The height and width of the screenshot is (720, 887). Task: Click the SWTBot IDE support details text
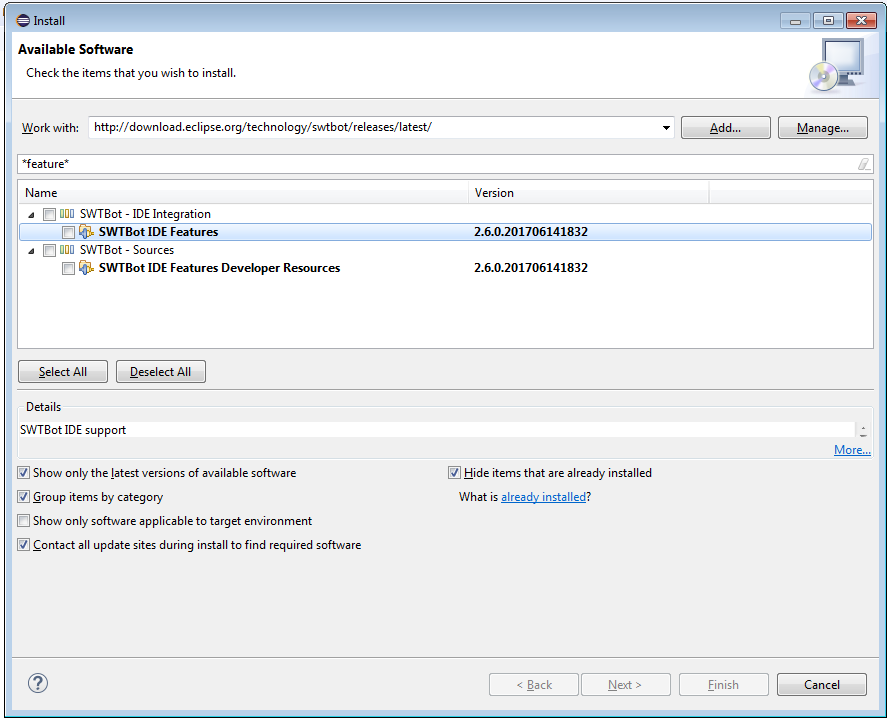(x=73, y=430)
